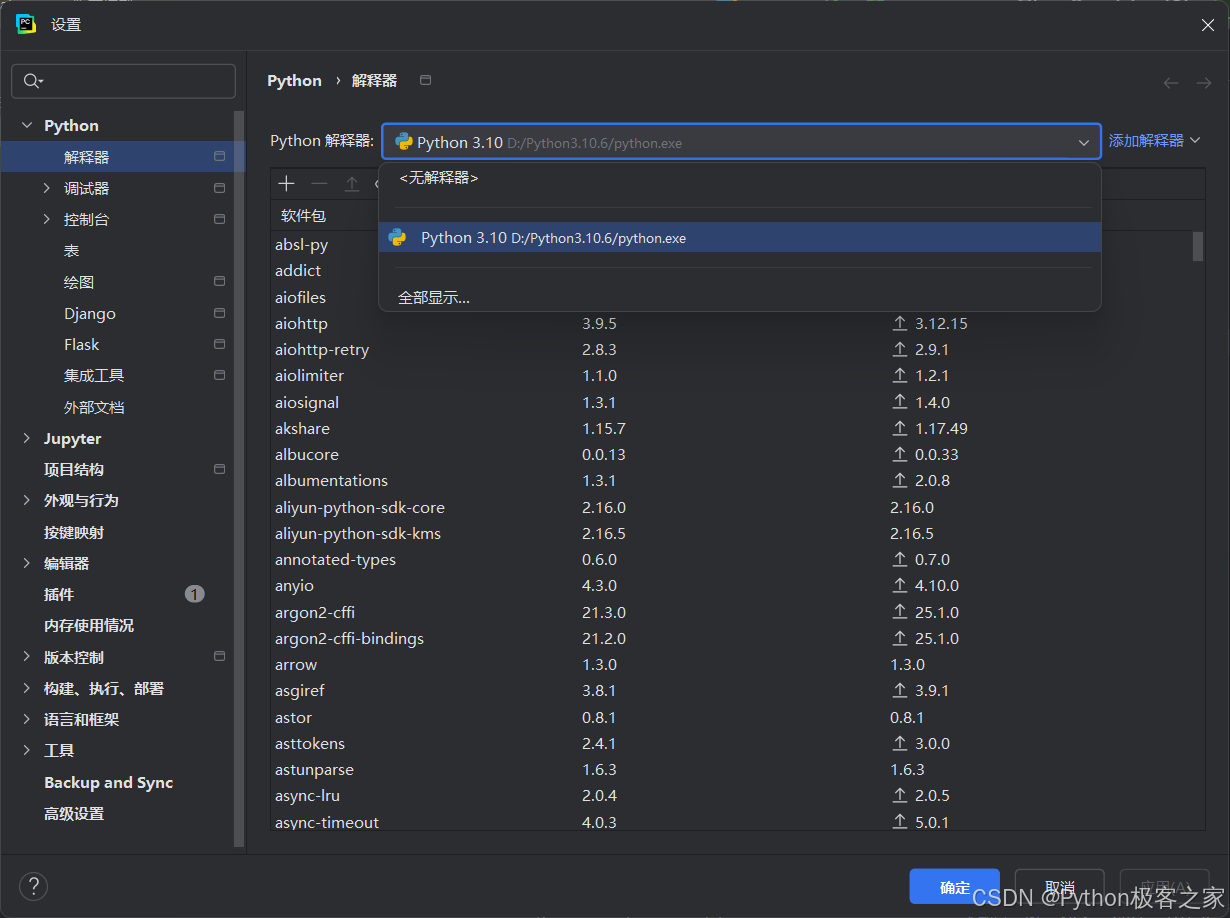The width and height of the screenshot is (1230, 918).
Task: Click project-level icon on 控制台 row
Action: (x=219, y=219)
